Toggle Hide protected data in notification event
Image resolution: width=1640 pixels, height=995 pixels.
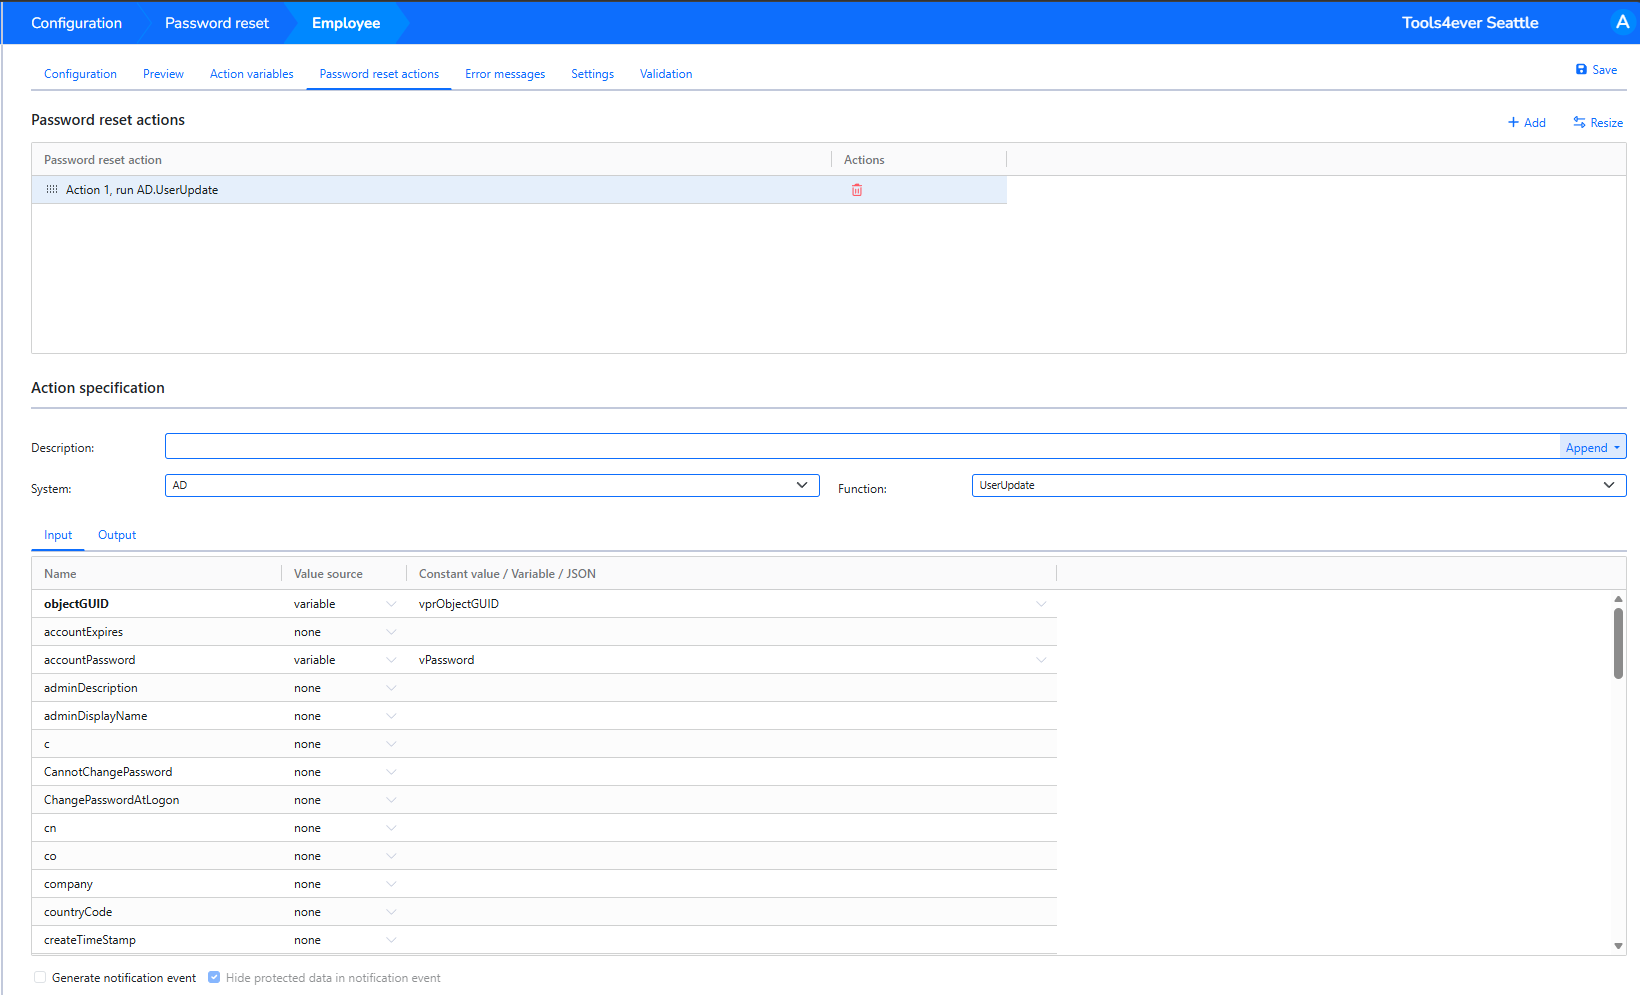click(x=214, y=977)
